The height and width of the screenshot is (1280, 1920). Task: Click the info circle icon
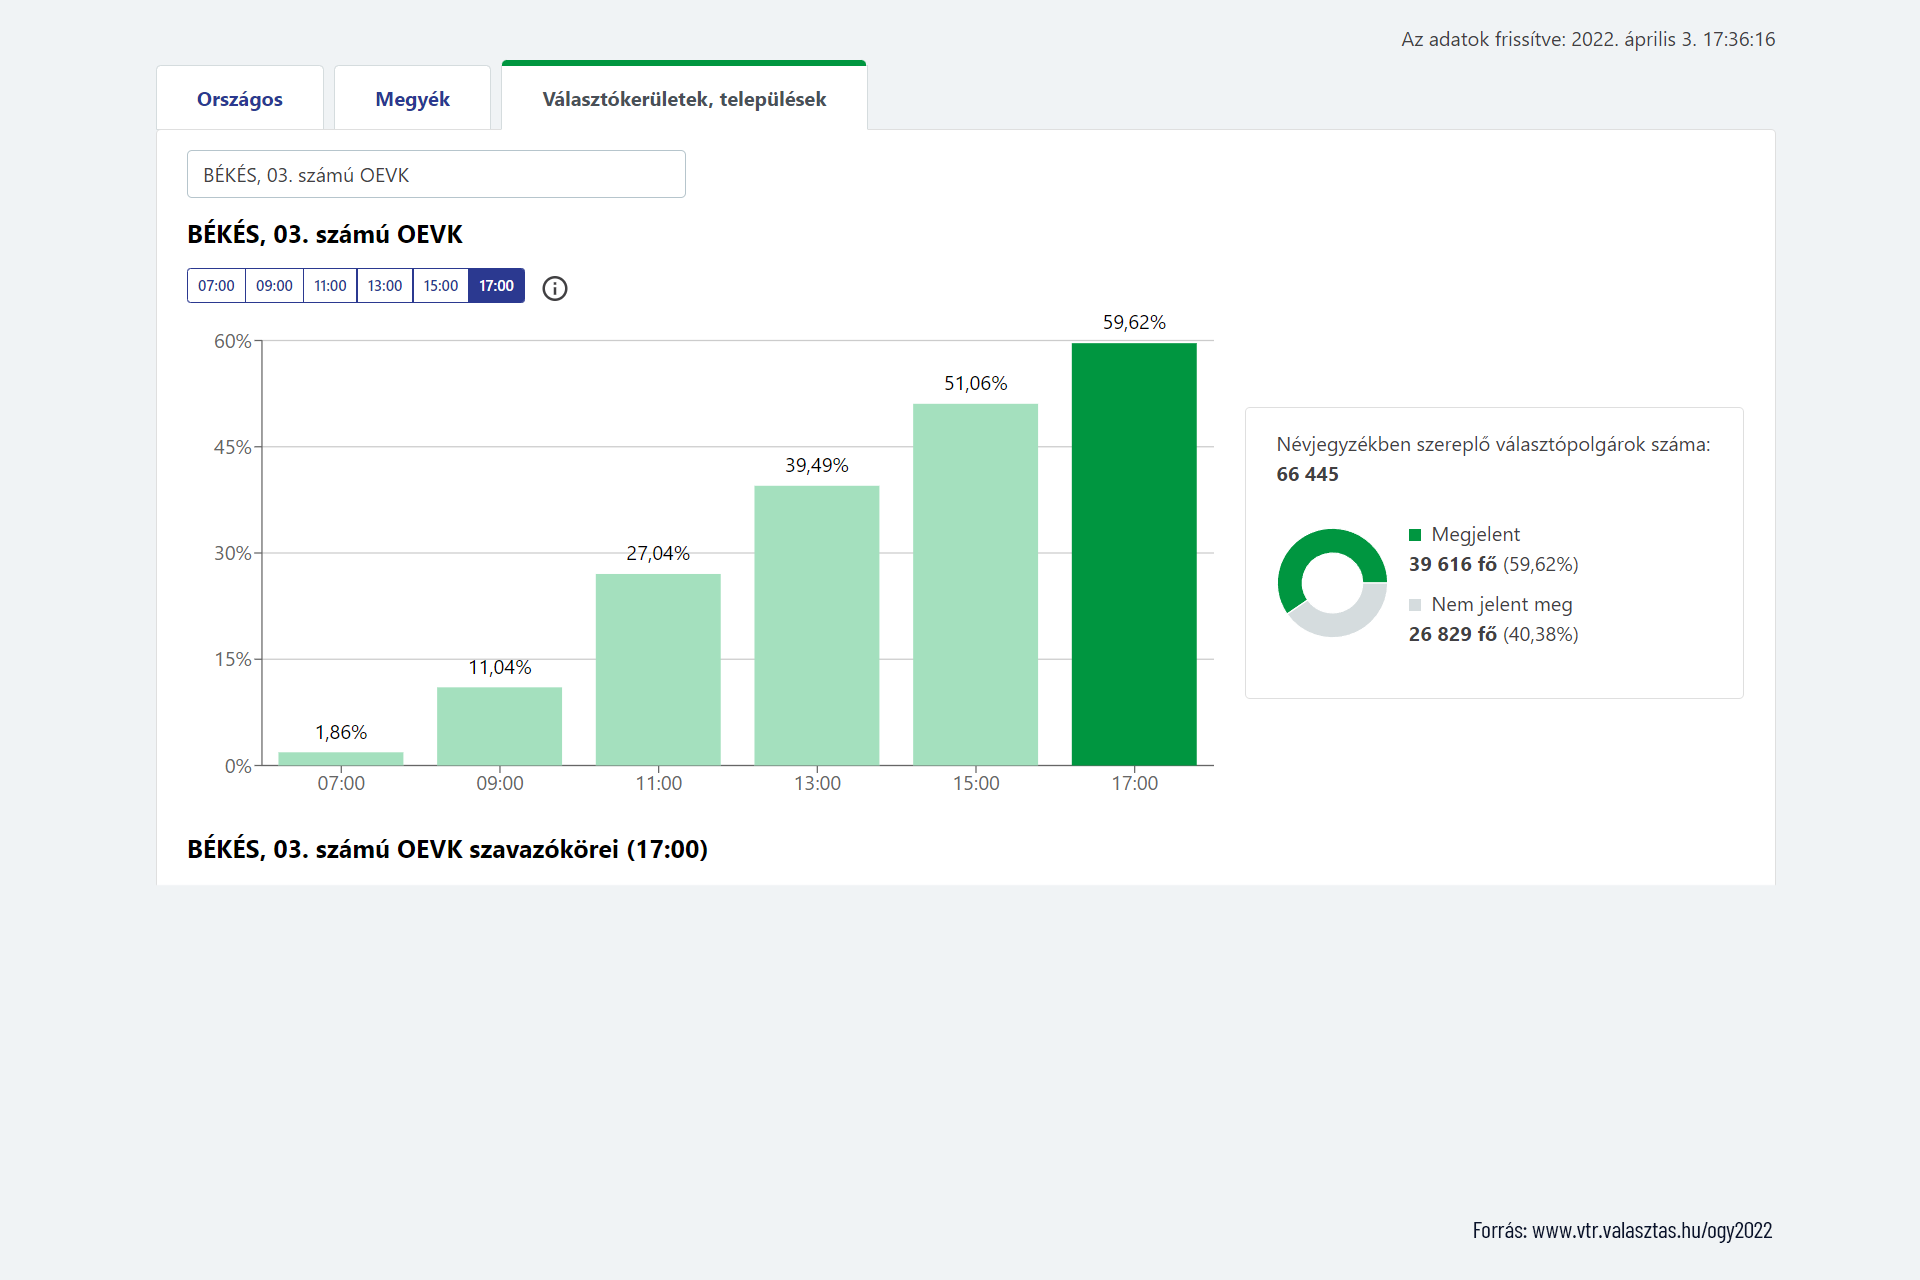(555, 289)
